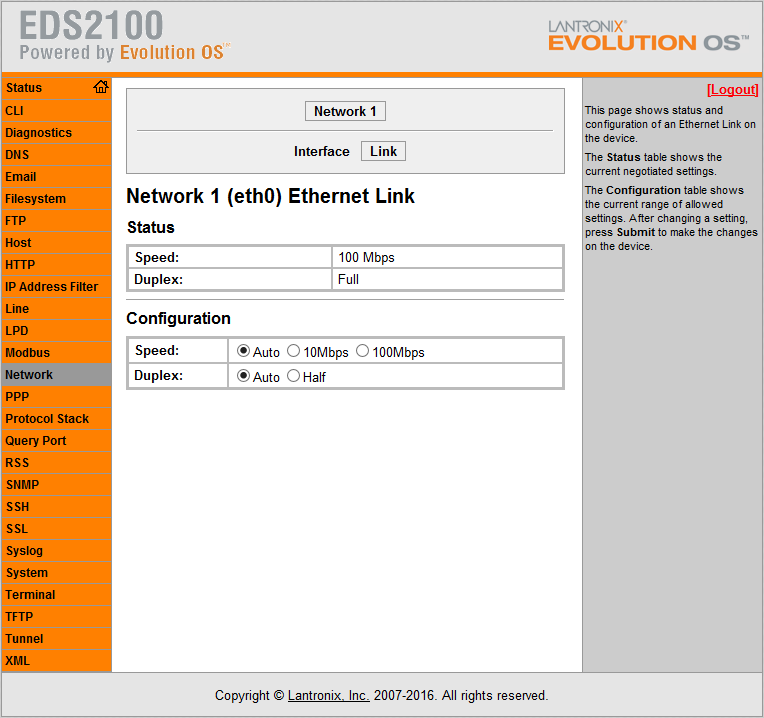Image resolution: width=764 pixels, height=718 pixels.
Task: Open RSS in the sidebar
Action: tap(57, 463)
